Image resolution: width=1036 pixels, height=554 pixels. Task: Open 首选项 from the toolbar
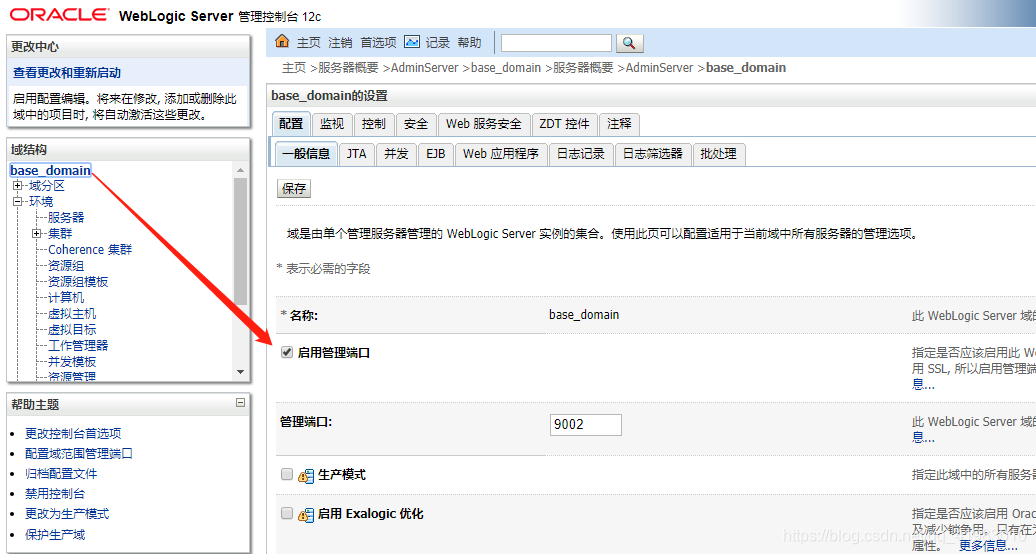coord(379,43)
